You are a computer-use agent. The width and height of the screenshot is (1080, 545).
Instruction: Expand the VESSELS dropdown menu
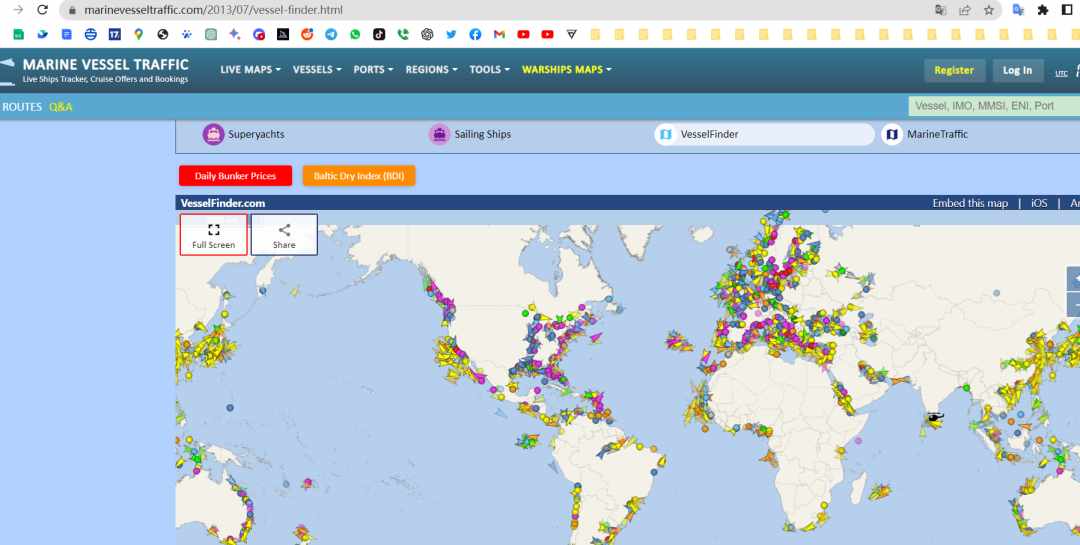[318, 70]
